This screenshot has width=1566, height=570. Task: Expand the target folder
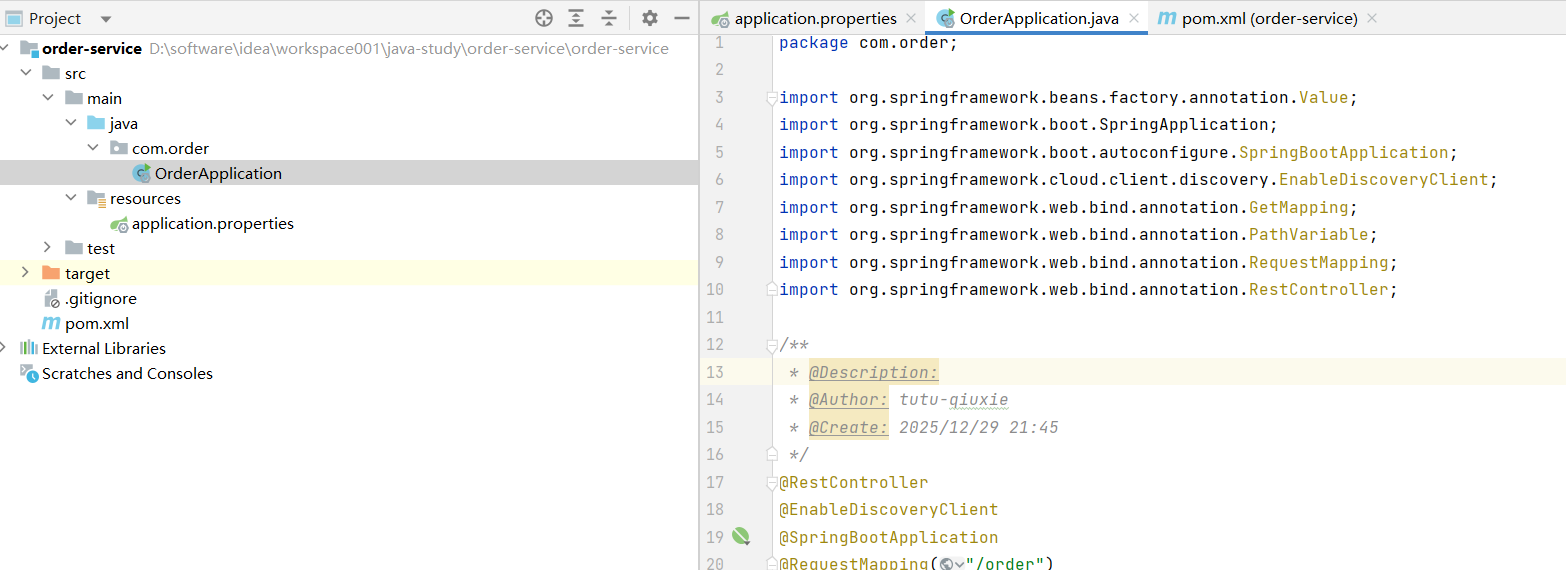click(x=25, y=273)
